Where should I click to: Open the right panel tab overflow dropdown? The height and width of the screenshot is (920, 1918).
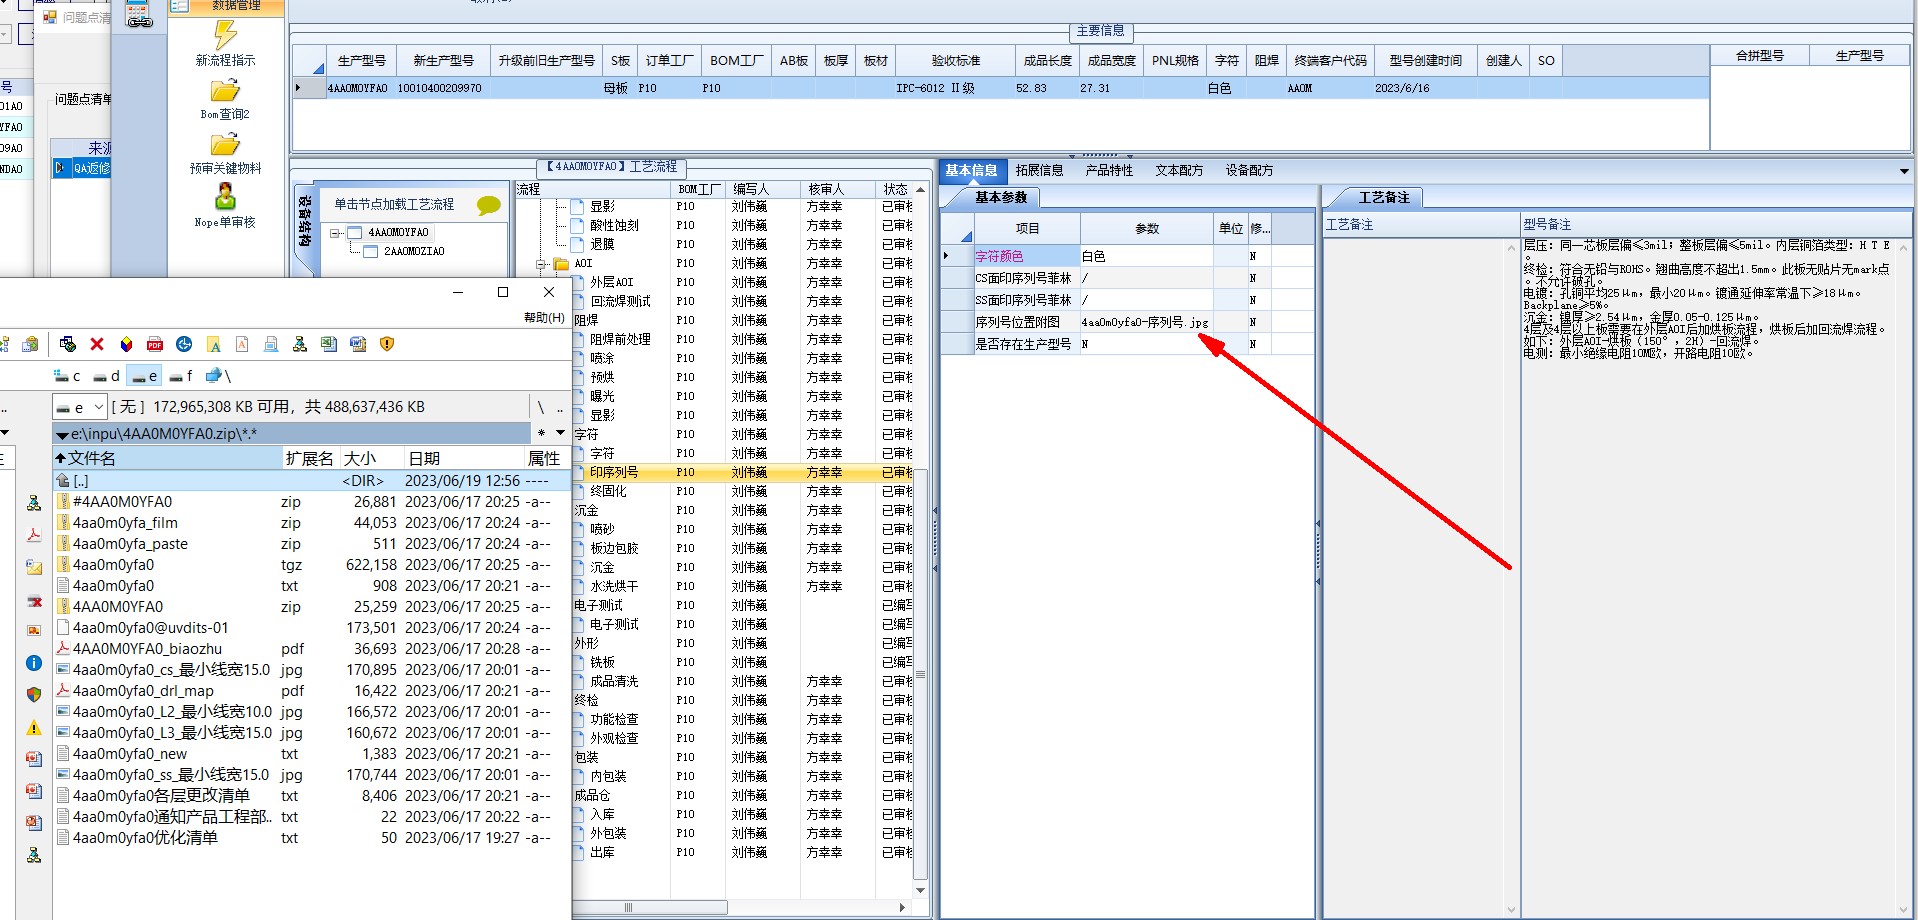click(1904, 171)
